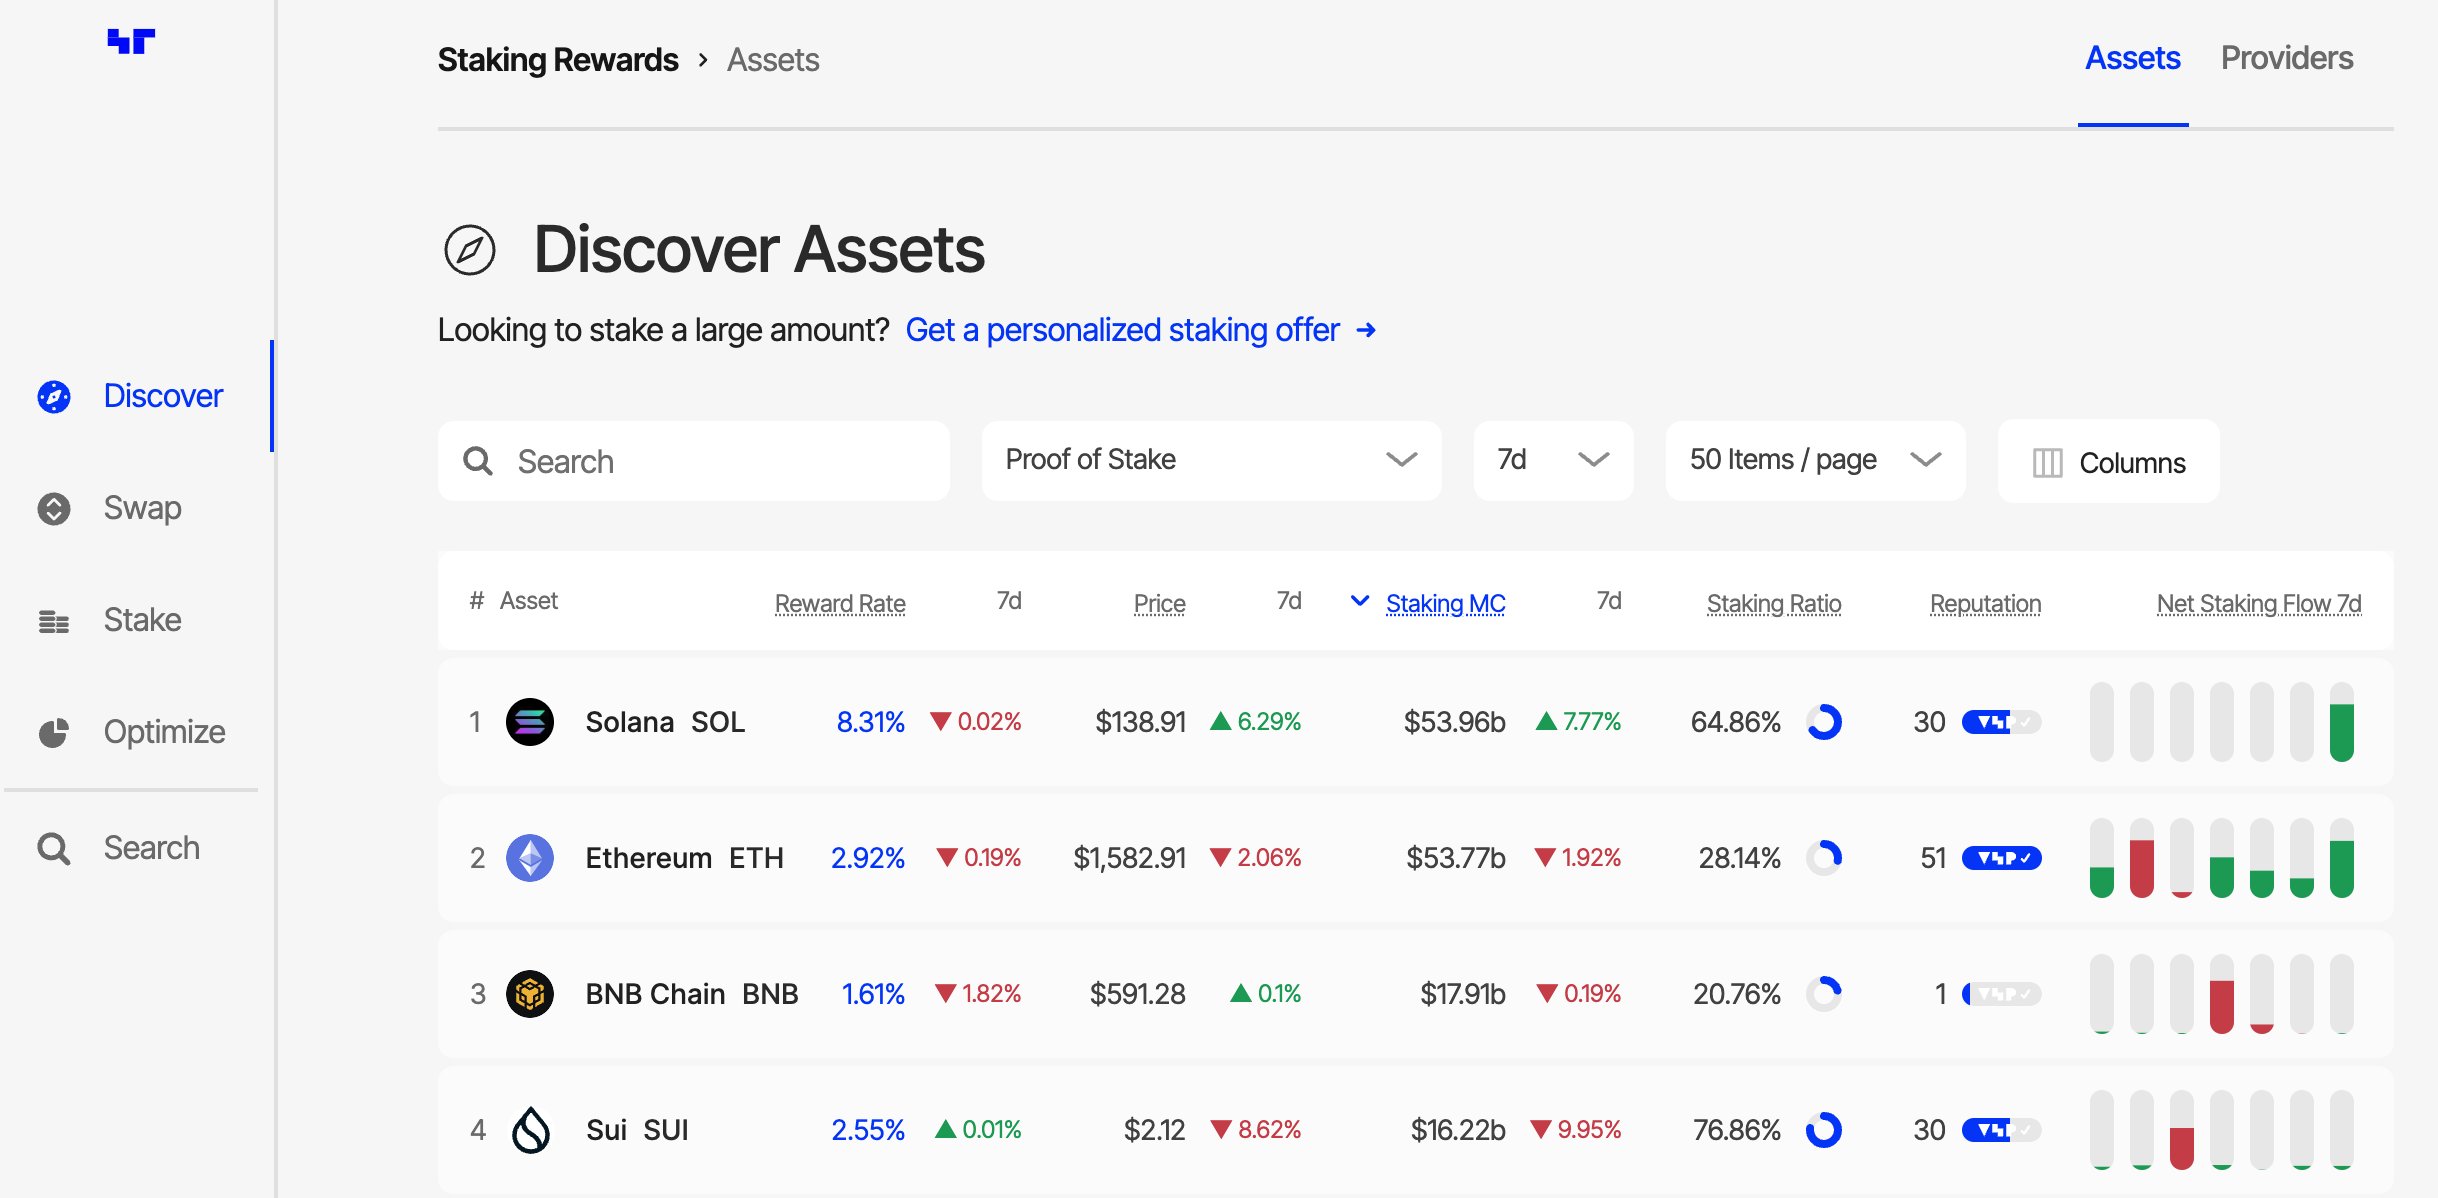Switch to the Providers tab
This screenshot has width=2438, height=1198.
(2286, 58)
